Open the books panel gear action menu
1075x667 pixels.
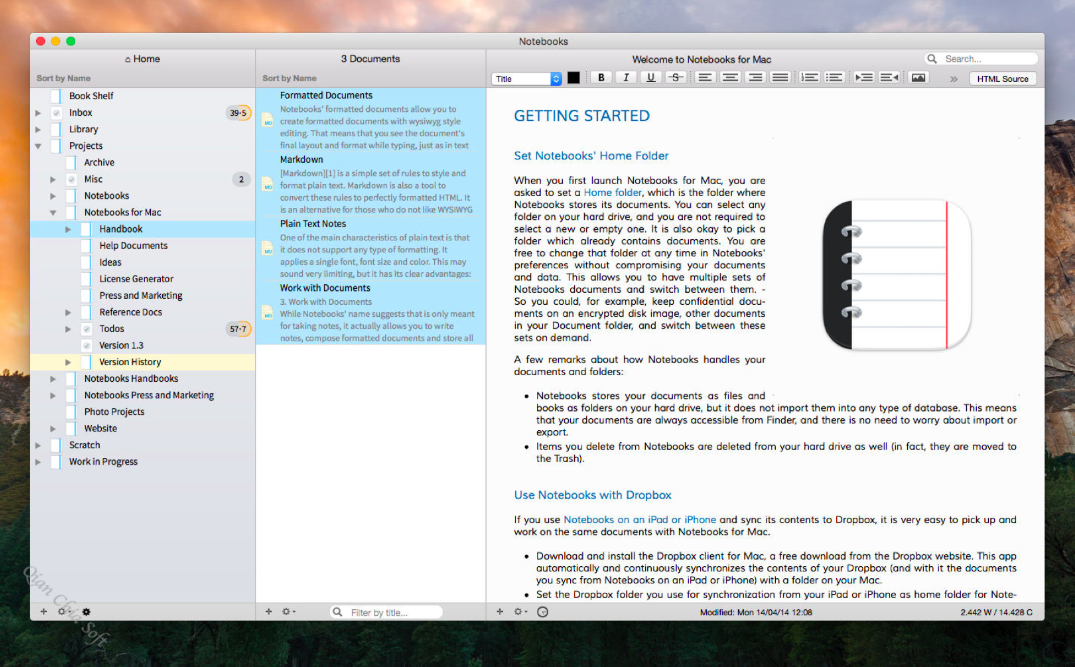63,611
